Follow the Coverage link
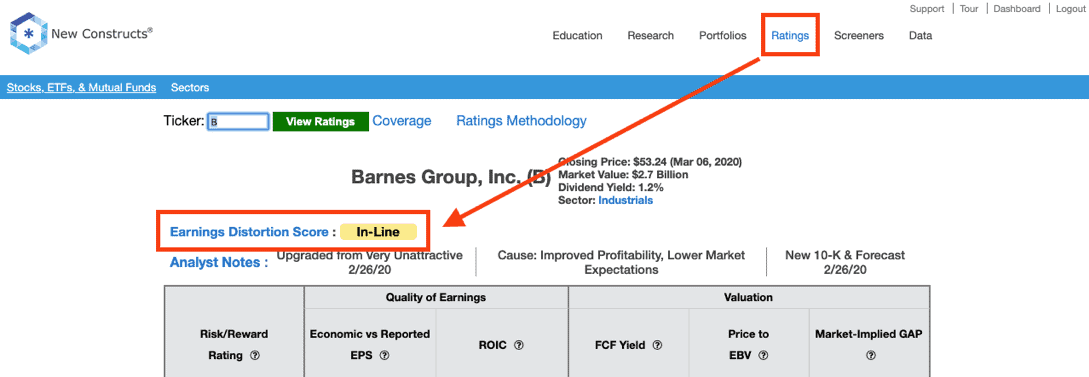Viewport: 1089px width, 377px height. (x=402, y=121)
